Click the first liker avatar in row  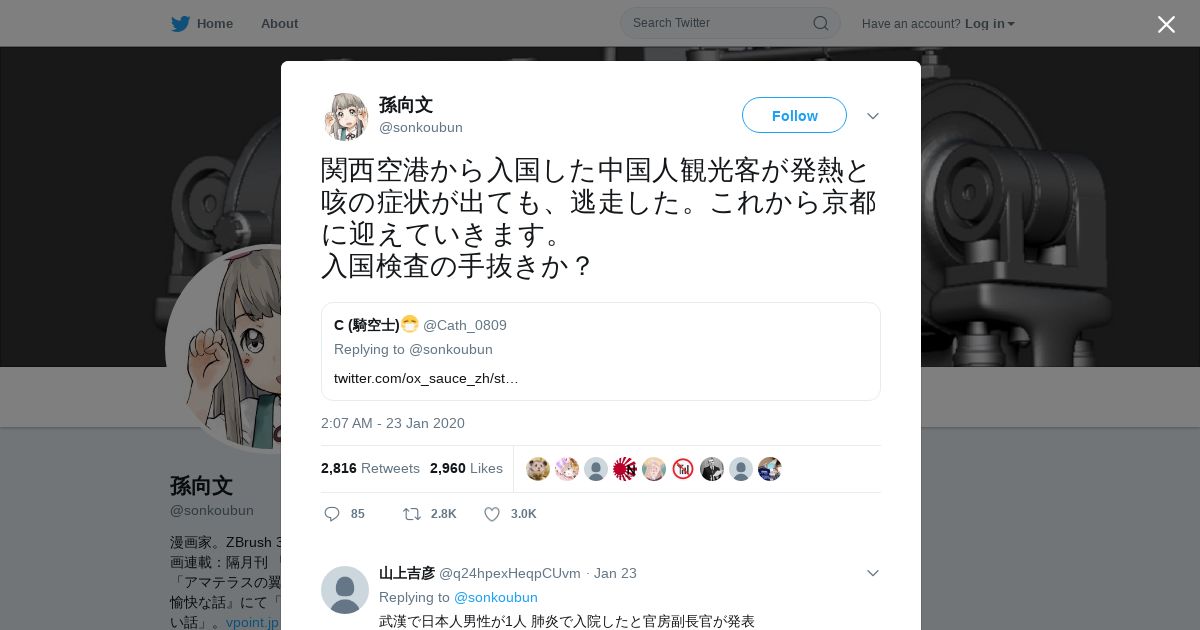(x=538, y=469)
